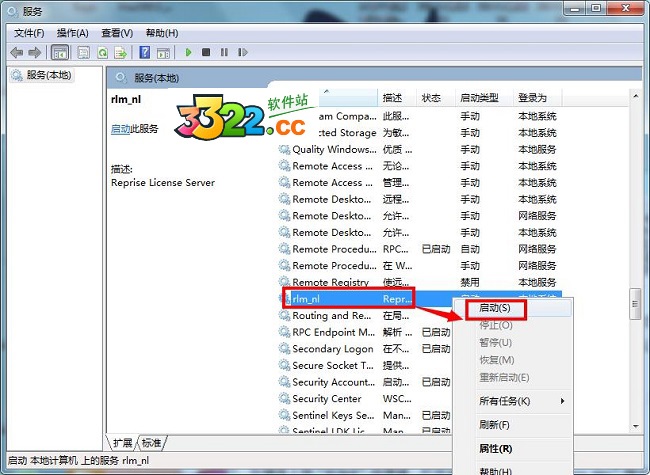This screenshot has width=650, height=475.
Task: Click the gear icon beside Secondary Logon
Action: [x=284, y=349]
